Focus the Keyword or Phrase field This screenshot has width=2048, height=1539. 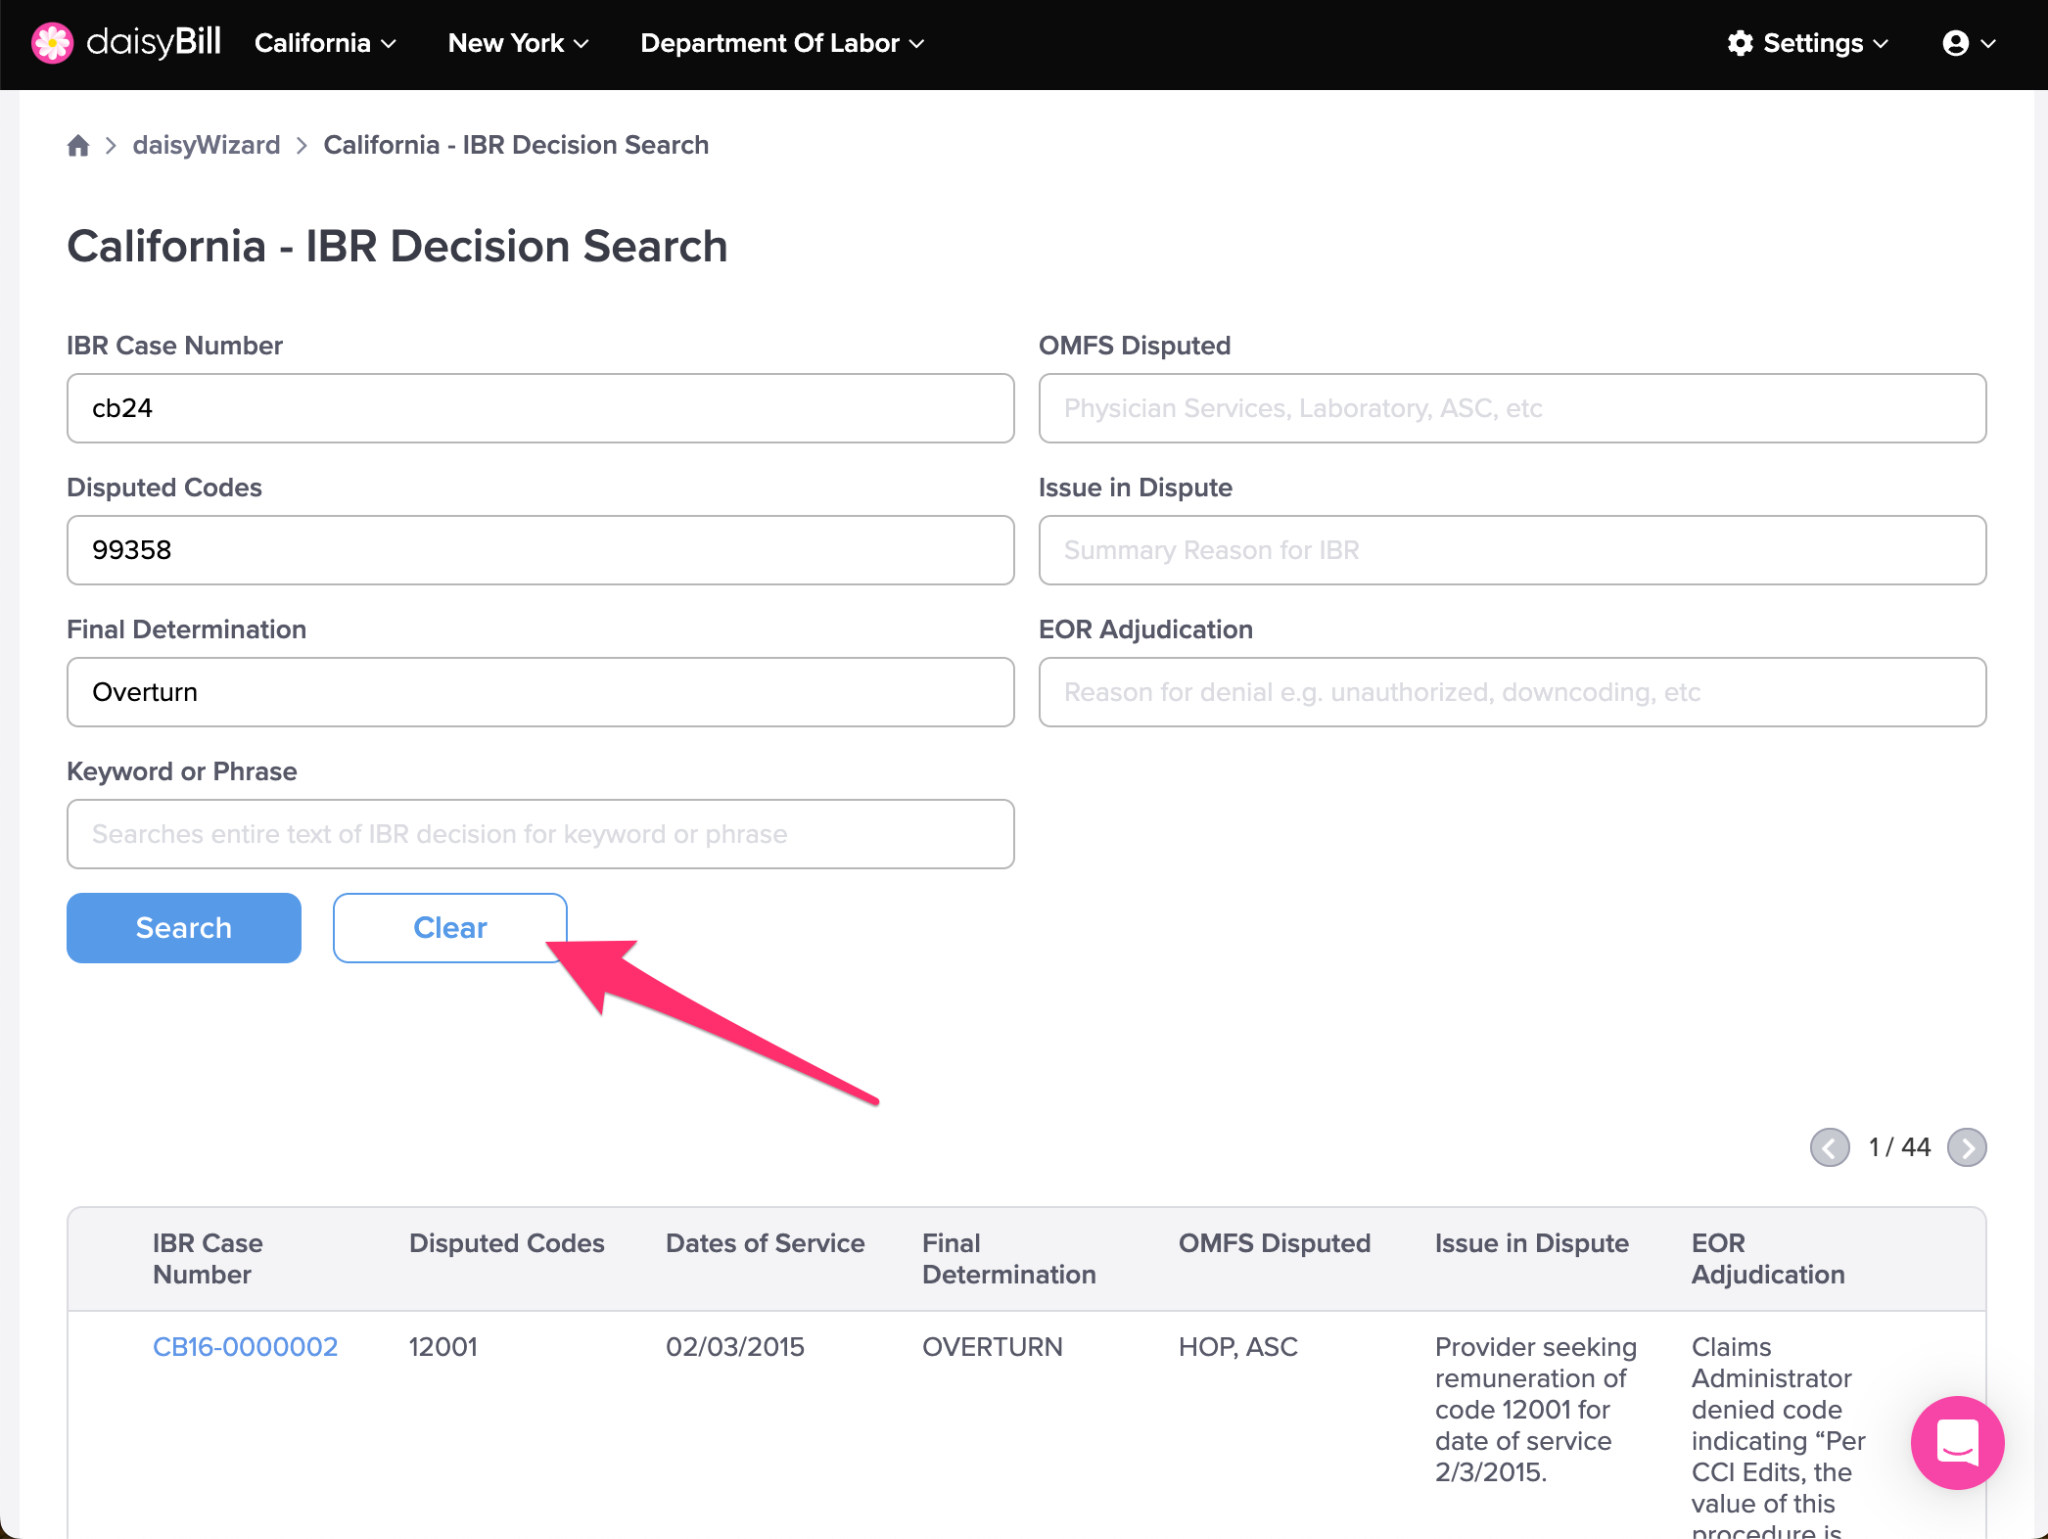coord(540,834)
